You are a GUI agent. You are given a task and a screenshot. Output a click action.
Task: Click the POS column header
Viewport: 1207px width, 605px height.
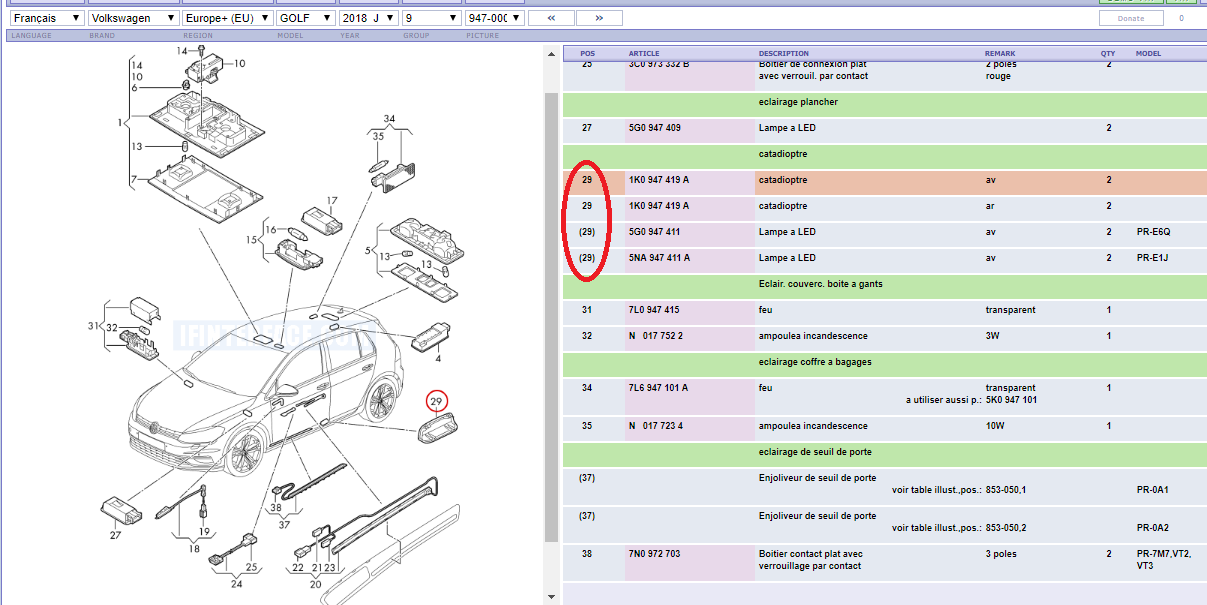[588, 53]
